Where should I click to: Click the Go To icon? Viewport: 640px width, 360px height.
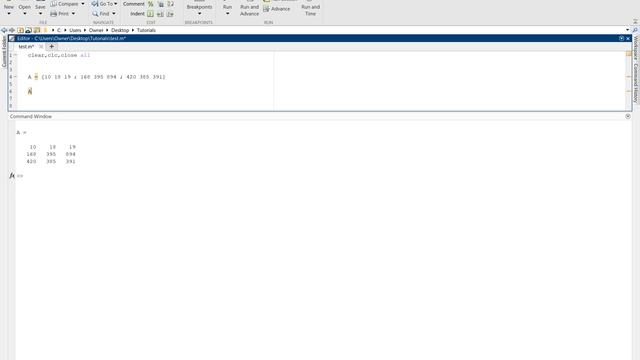[95, 4]
